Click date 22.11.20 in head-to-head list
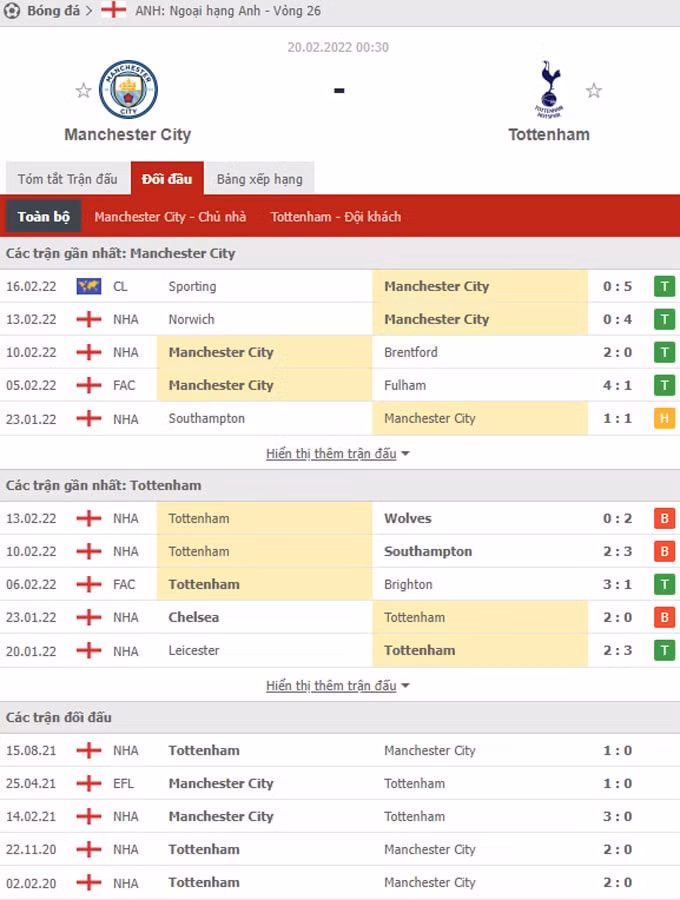 (31, 849)
